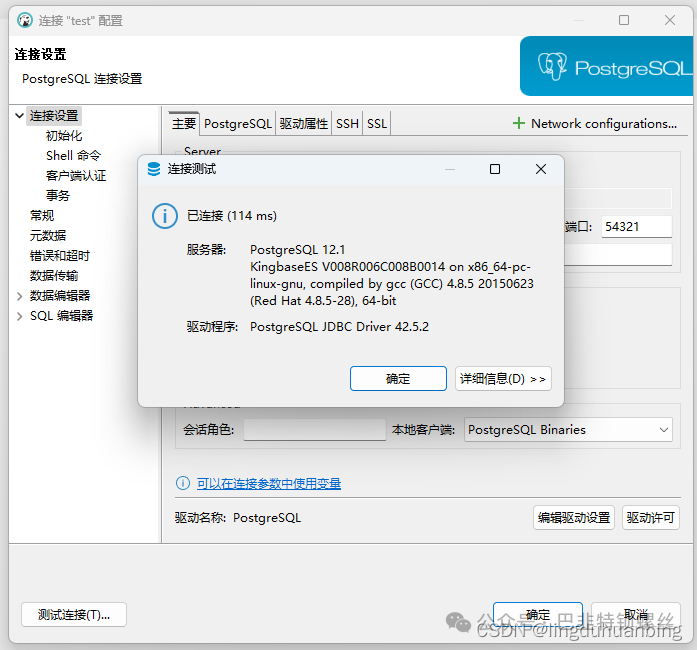
Task: Expand the SQL 编辑器 tree node
Action: 19,316
